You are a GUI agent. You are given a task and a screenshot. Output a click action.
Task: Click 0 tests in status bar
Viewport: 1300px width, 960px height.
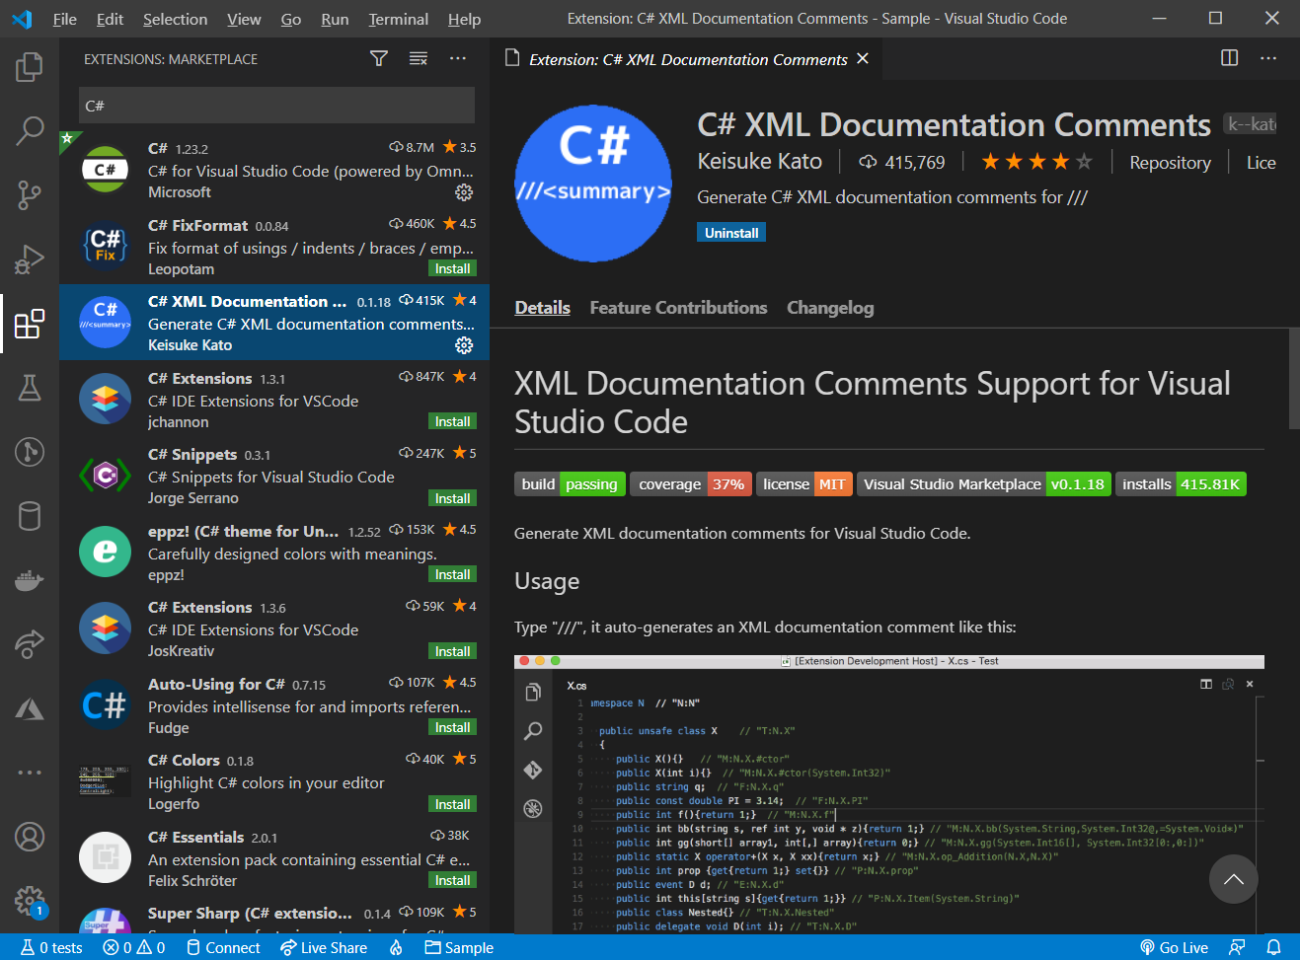tap(52, 947)
